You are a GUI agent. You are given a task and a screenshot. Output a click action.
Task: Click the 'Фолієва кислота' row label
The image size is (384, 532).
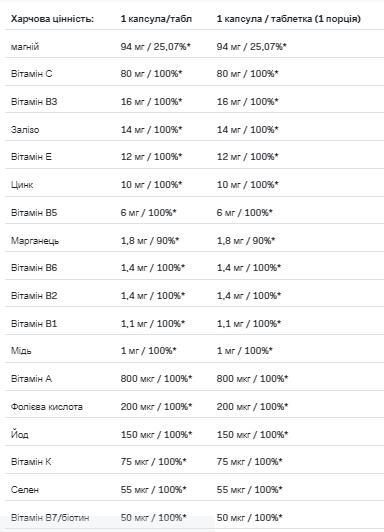point(46,406)
